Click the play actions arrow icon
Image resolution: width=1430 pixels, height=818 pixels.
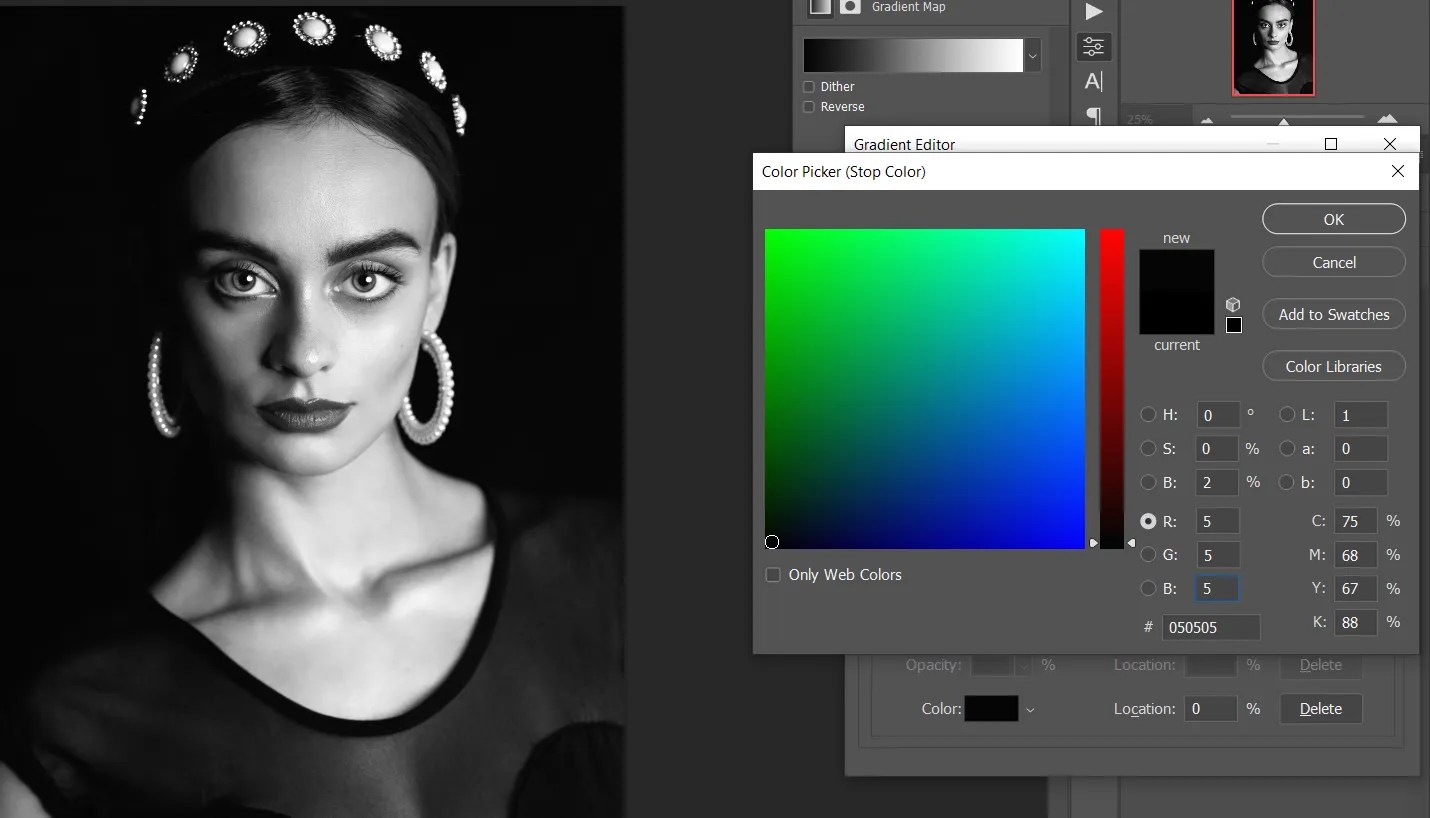tap(1095, 12)
